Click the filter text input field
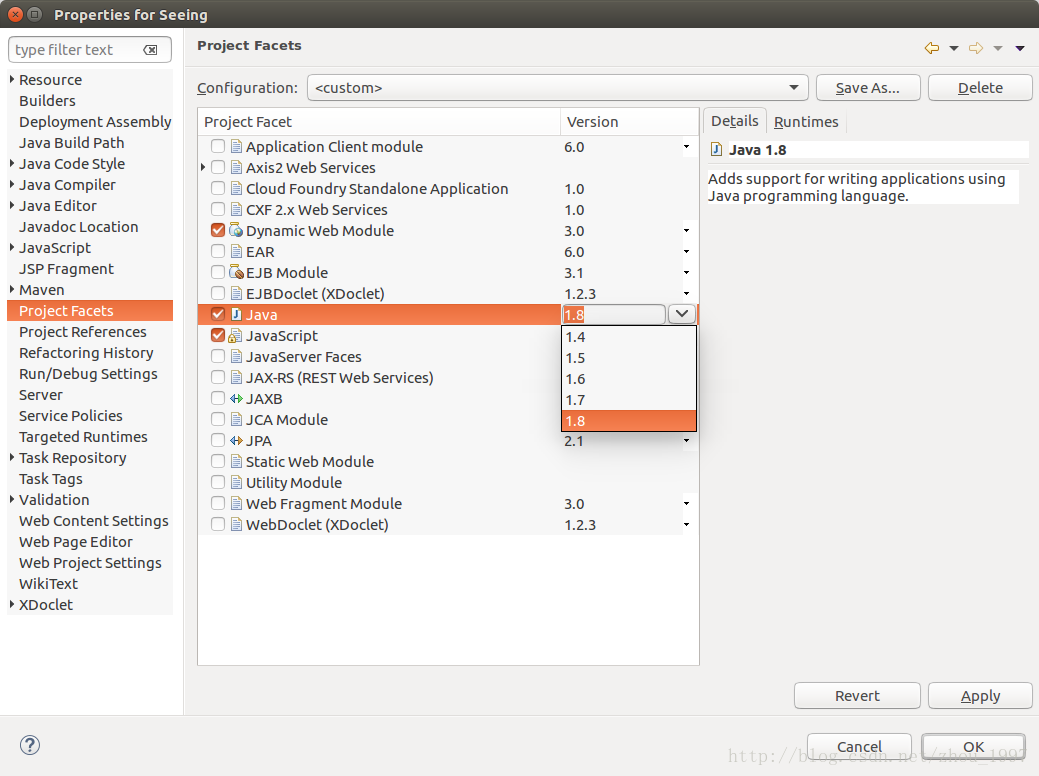 pyautogui.click(x=89, y=50)
